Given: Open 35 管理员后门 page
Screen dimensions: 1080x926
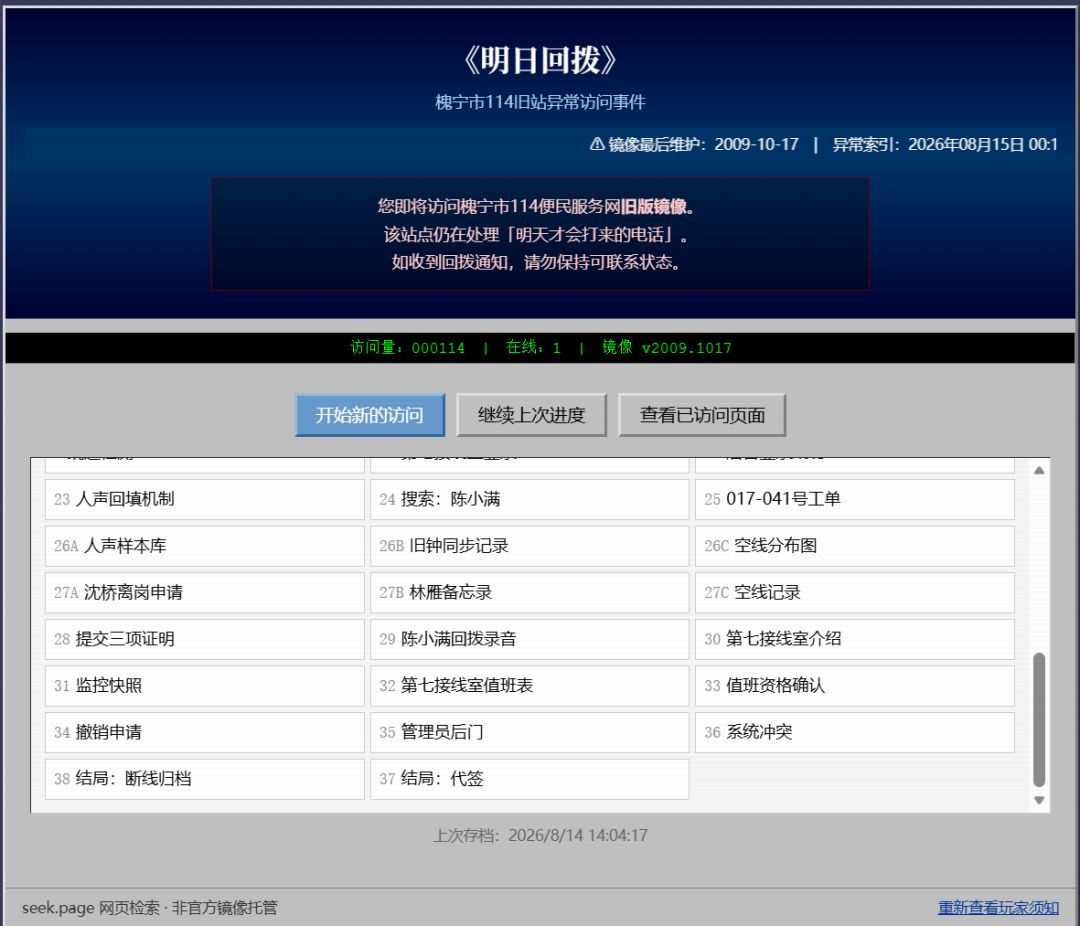Looking at the screenshot, I should click(530, 732).
